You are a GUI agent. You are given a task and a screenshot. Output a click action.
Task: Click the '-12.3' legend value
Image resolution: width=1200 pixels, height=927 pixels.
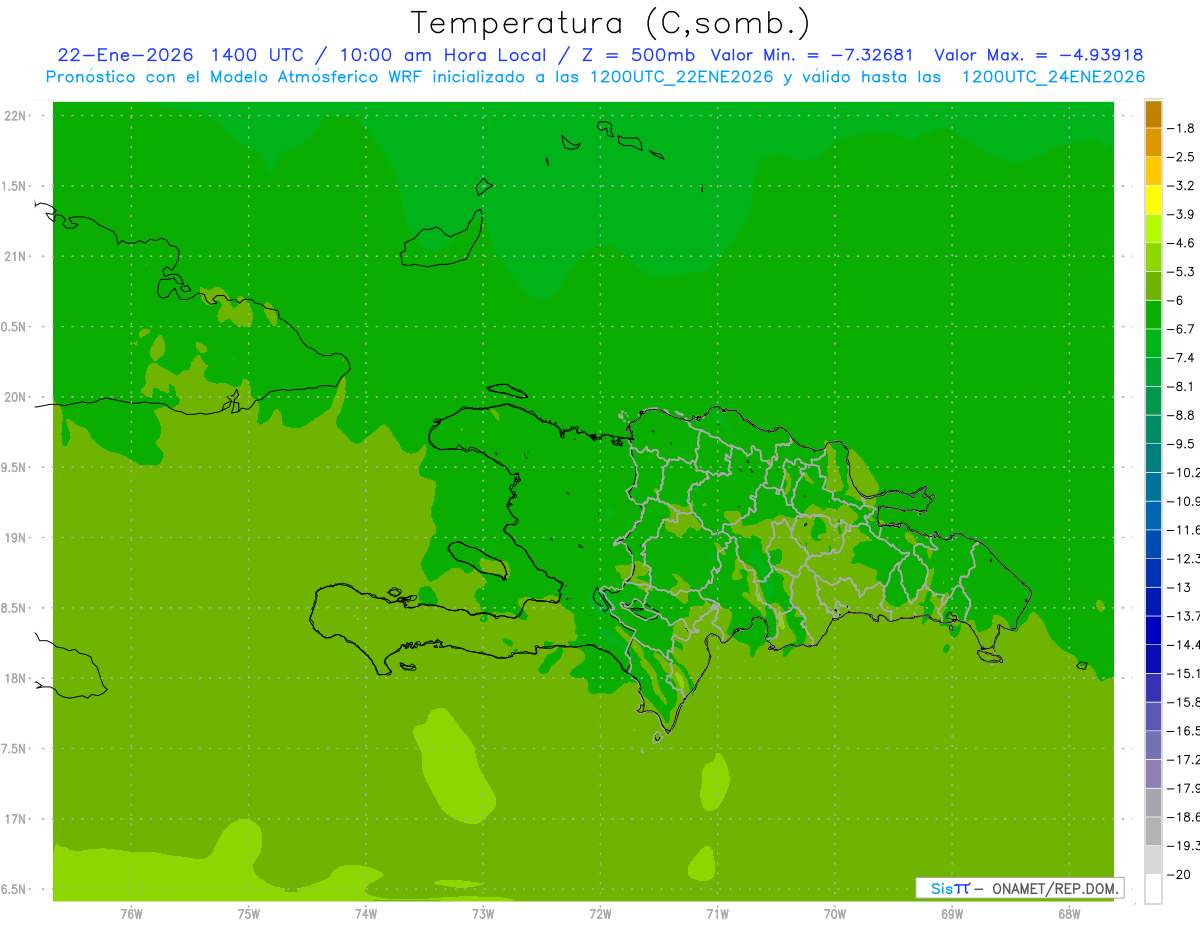click(x=1182, y=558)
